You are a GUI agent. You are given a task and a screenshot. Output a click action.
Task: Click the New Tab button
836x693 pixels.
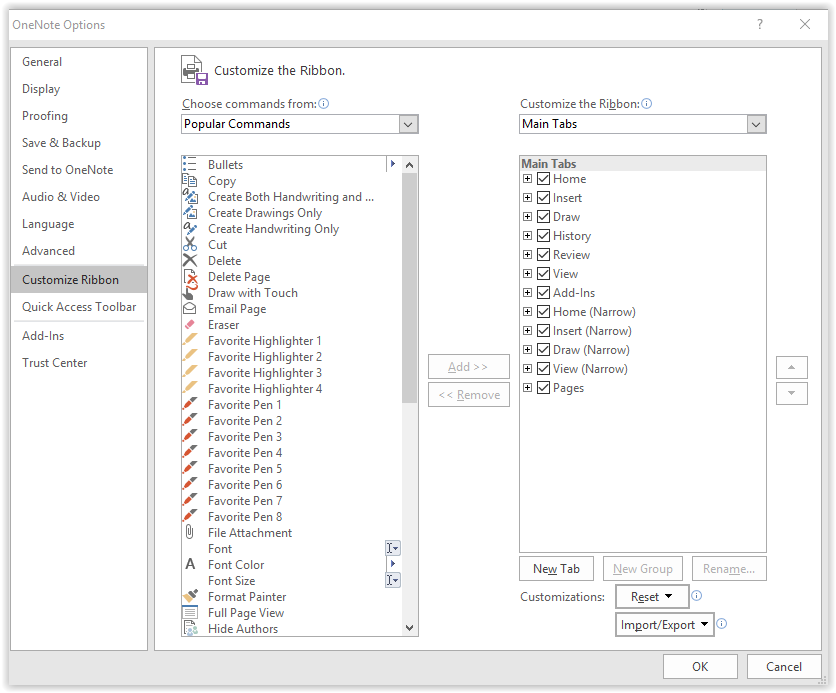tap(556, 569)
